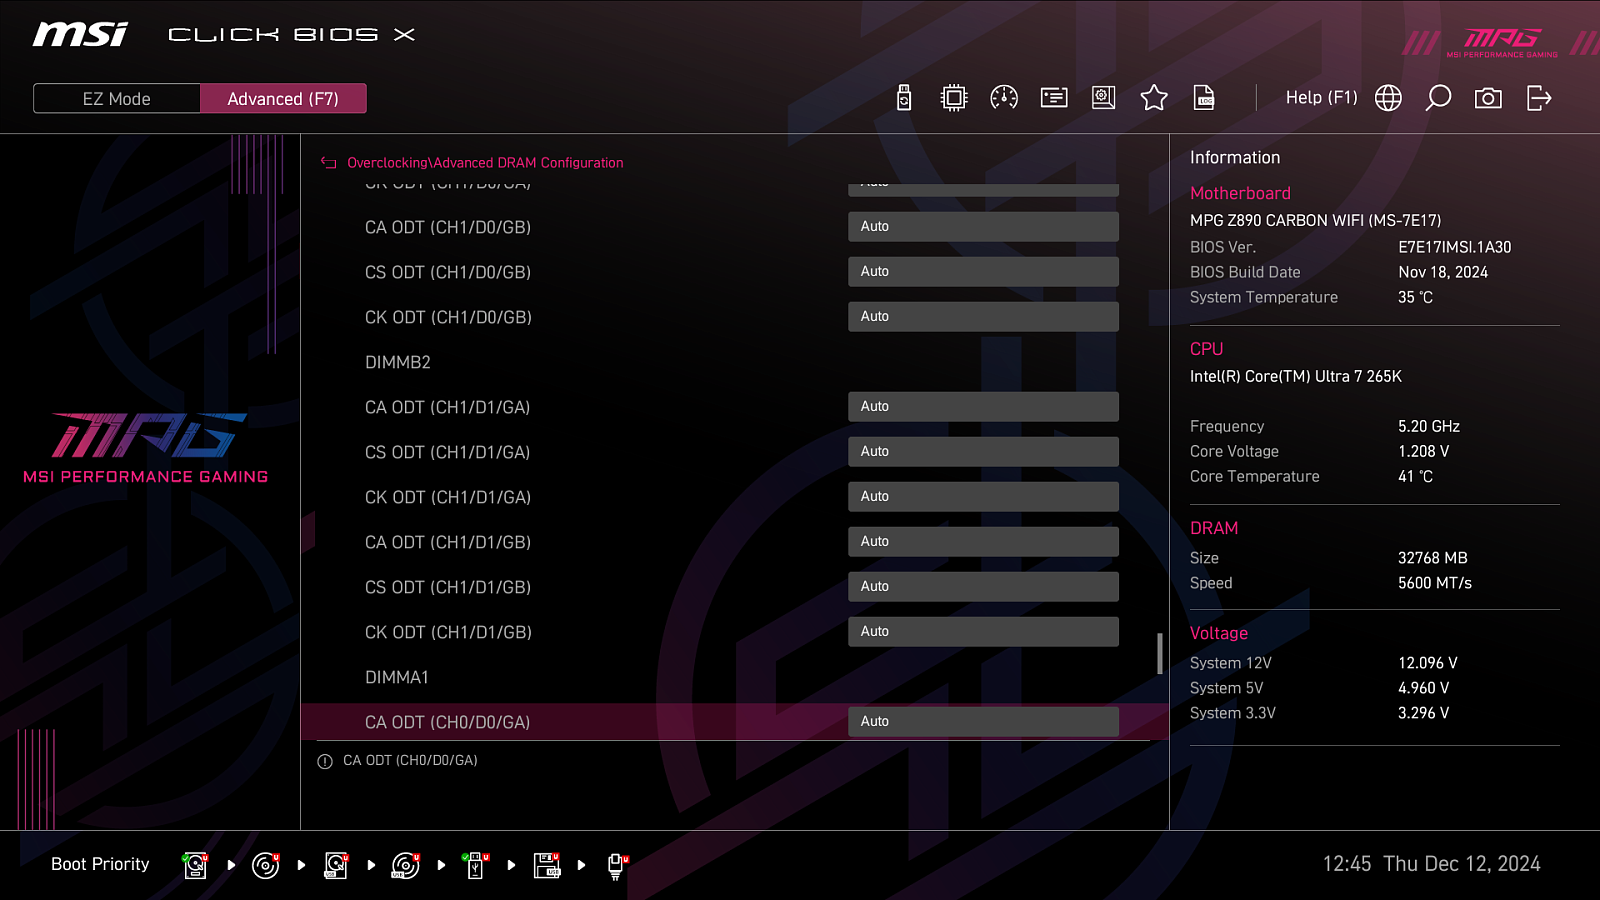Click the Motherboard heading in Information
1600x900 pixels.
coord(1240,194)
